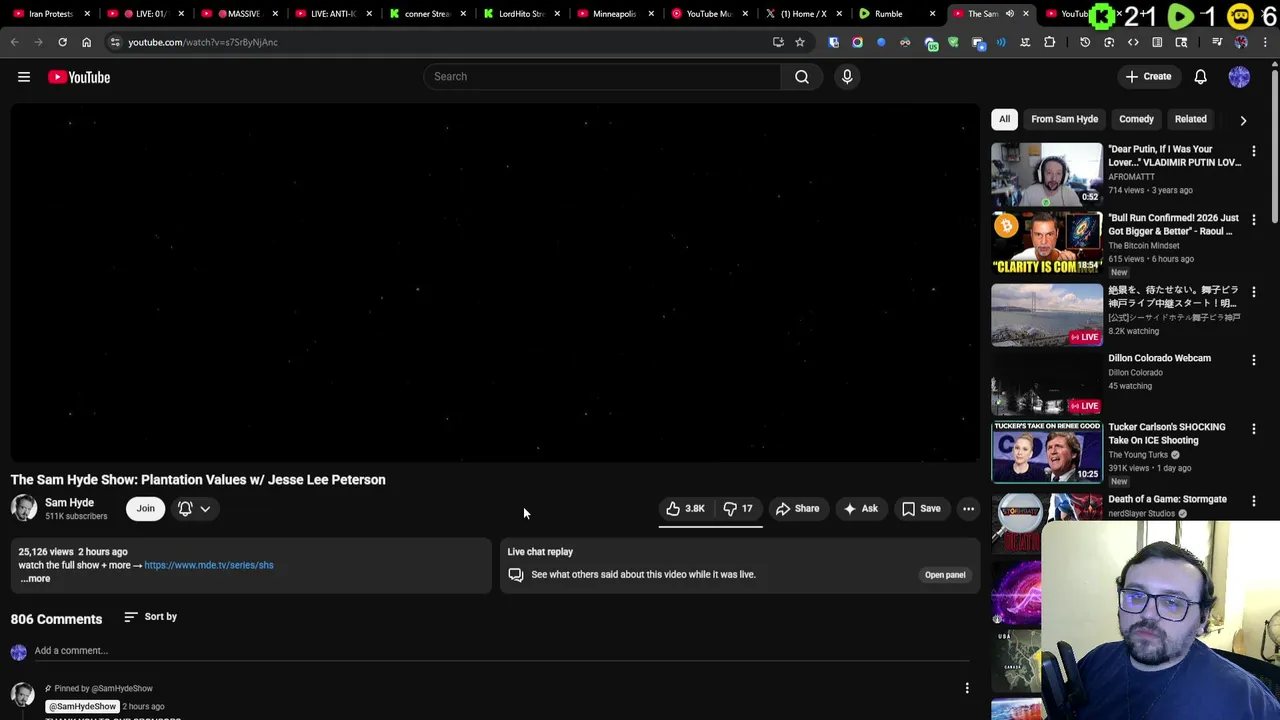Reload the page in browser

pos(62,42)
